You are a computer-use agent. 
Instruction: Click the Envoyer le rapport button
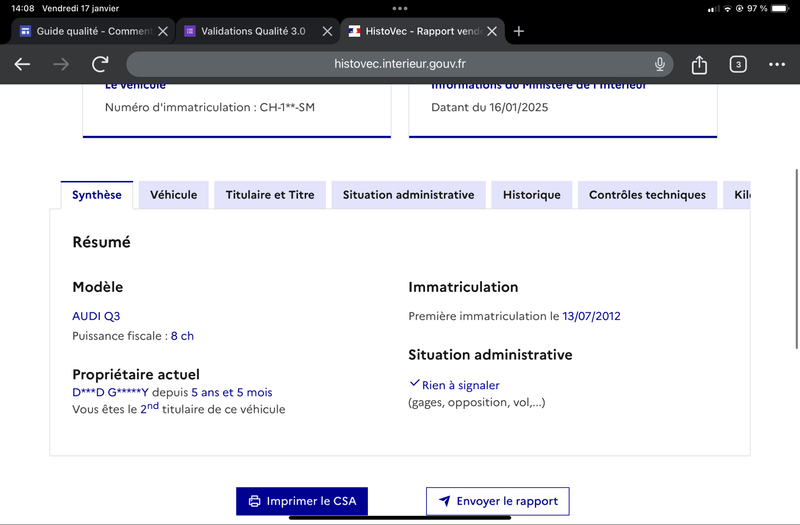pos(498,501)
